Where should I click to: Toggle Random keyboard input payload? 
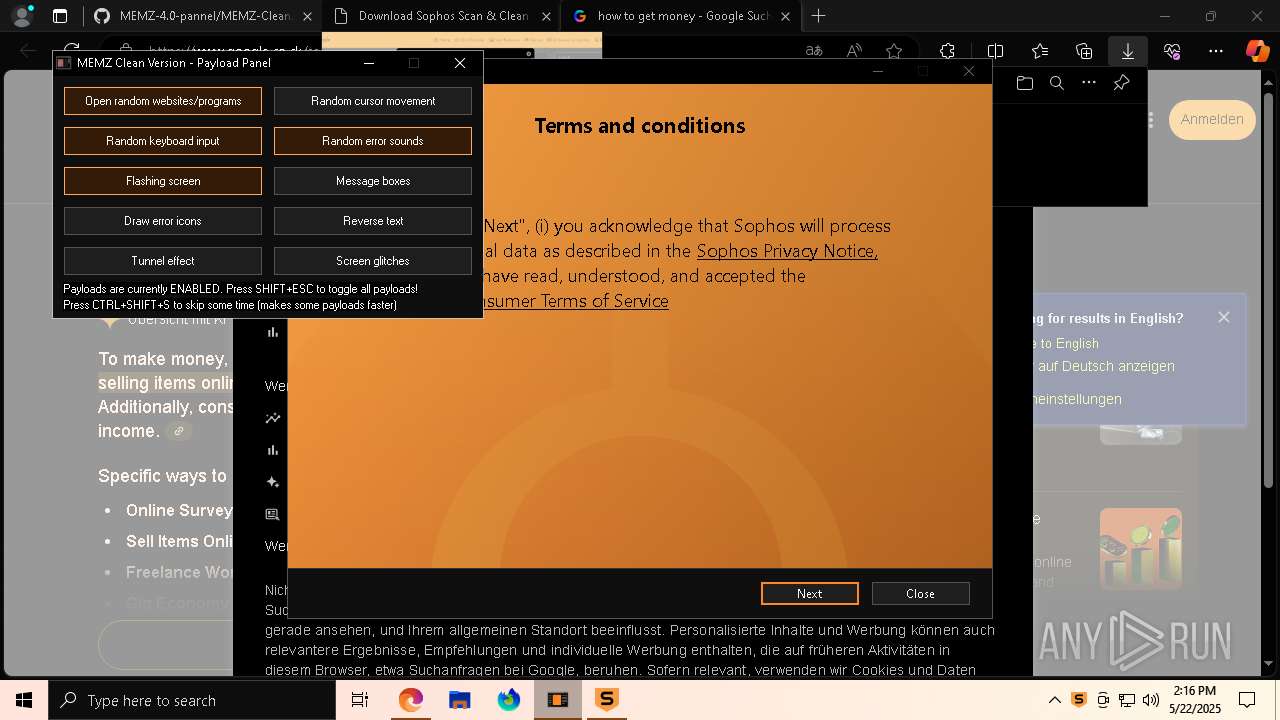point(163,141)
